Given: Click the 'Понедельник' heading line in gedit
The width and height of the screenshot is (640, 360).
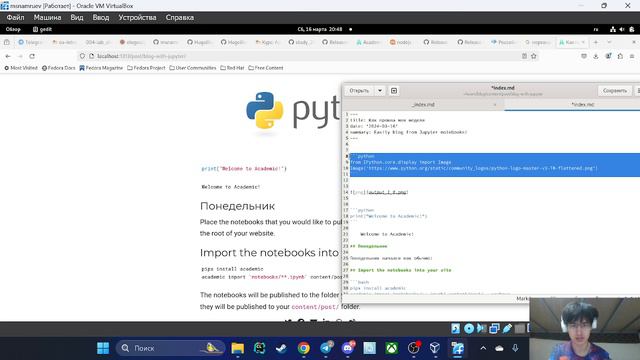Looking at the screenshot, I should pyautogui.click(x=368, y=246).
